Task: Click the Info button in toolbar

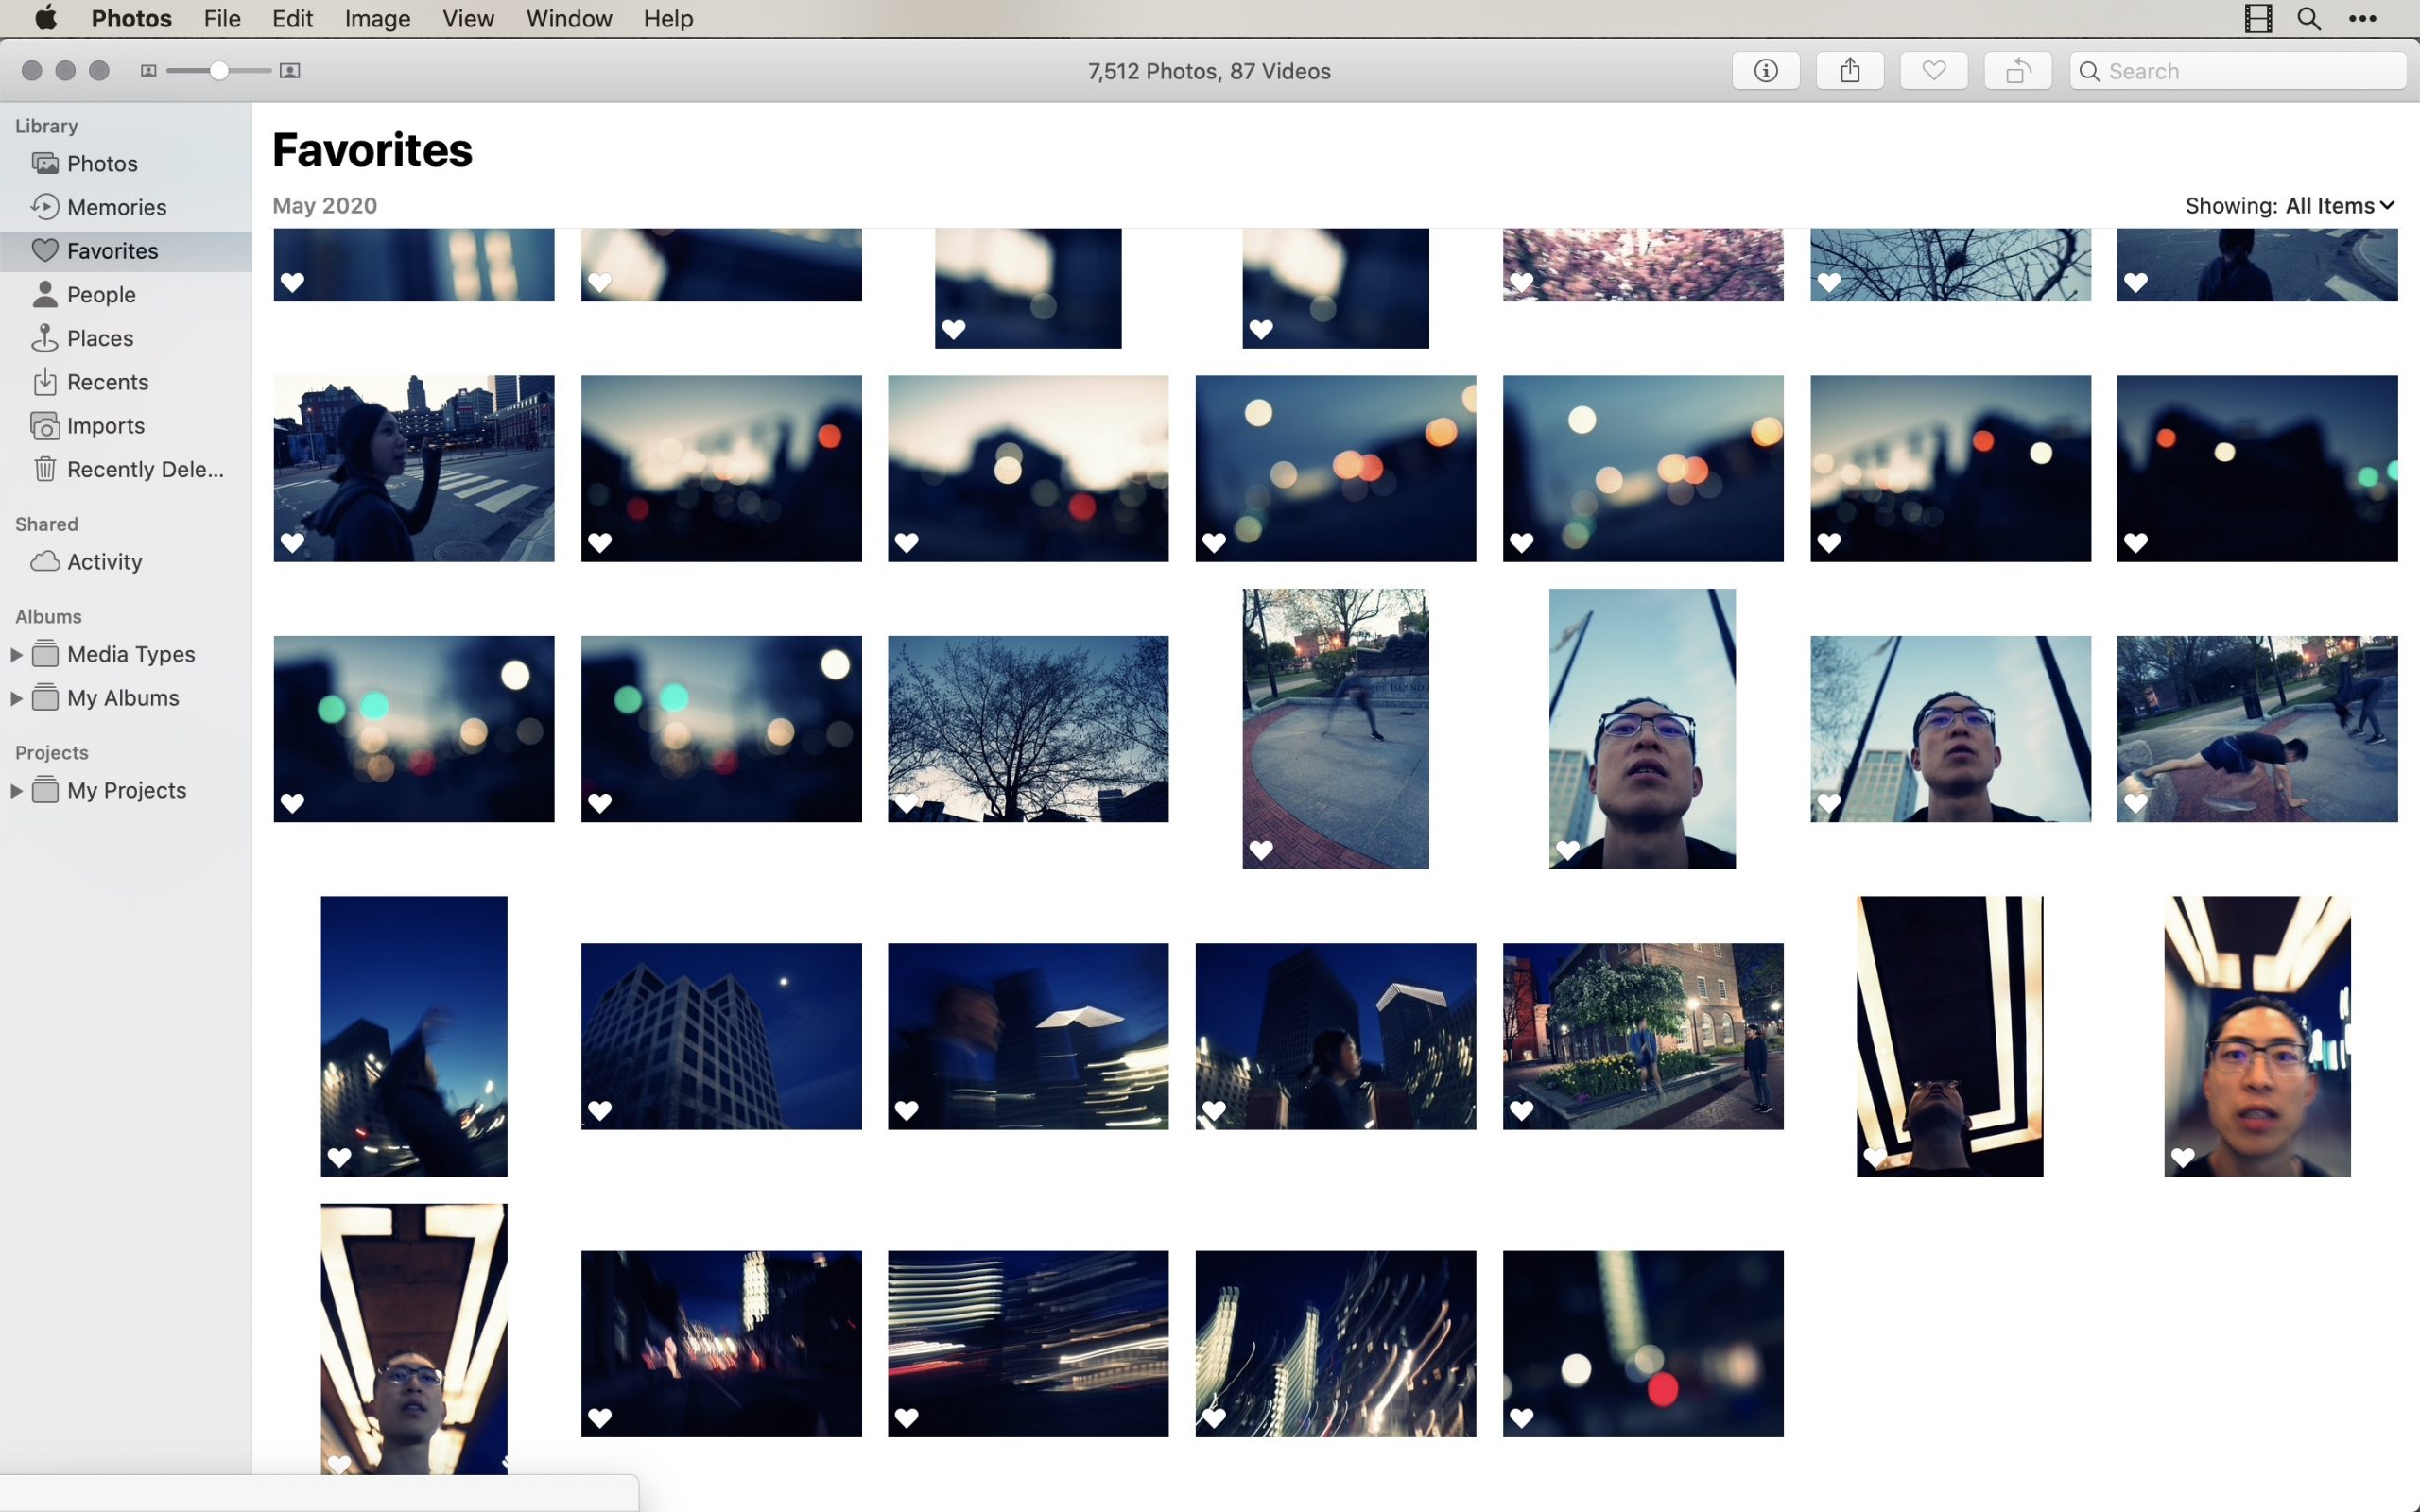Action: coord(1765,71)
